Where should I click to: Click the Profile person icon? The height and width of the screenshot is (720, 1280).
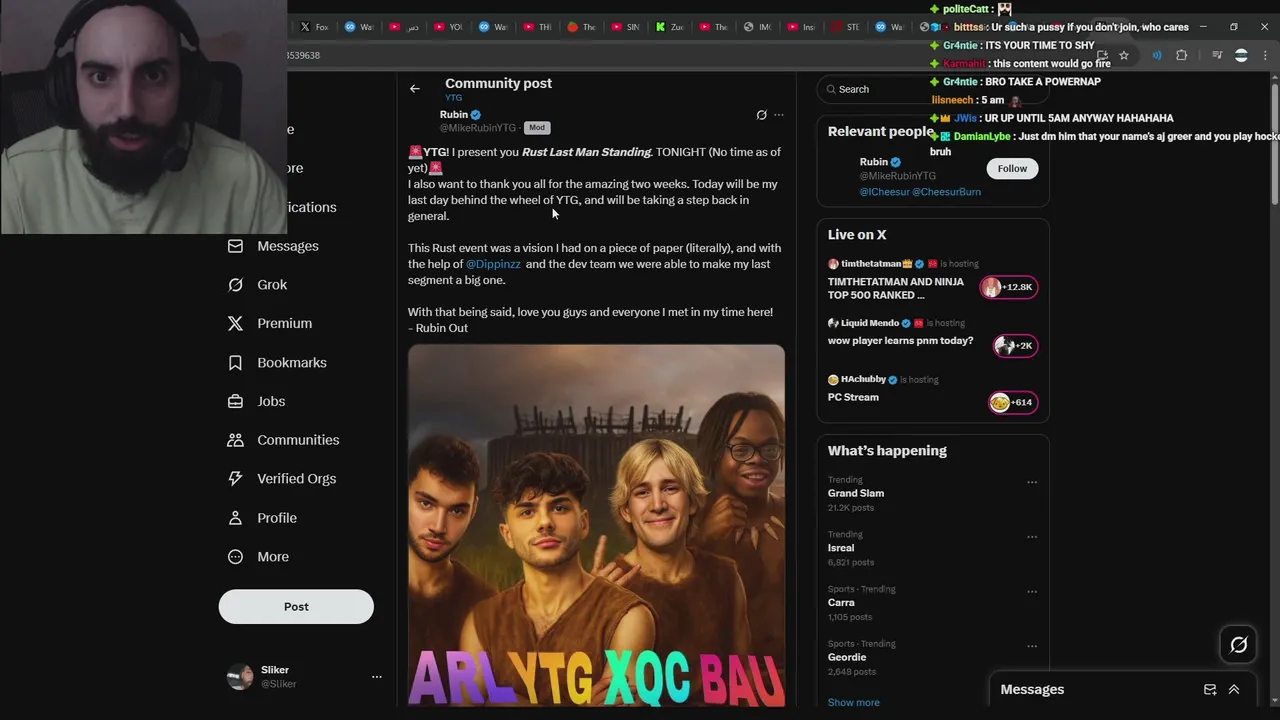pyautogui.click(x=235, y=518)
